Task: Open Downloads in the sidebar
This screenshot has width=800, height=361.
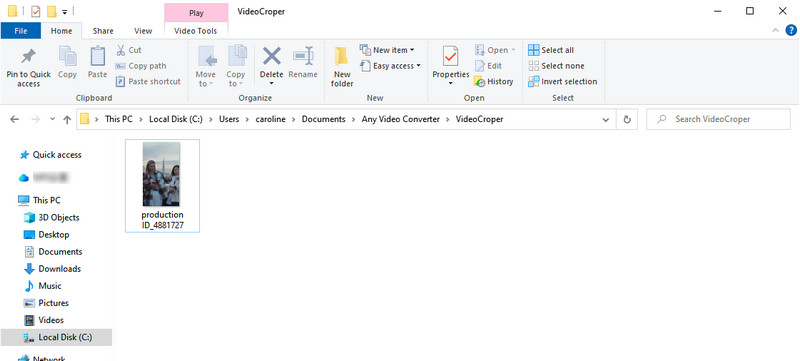Action: click(x=53, y=269)
